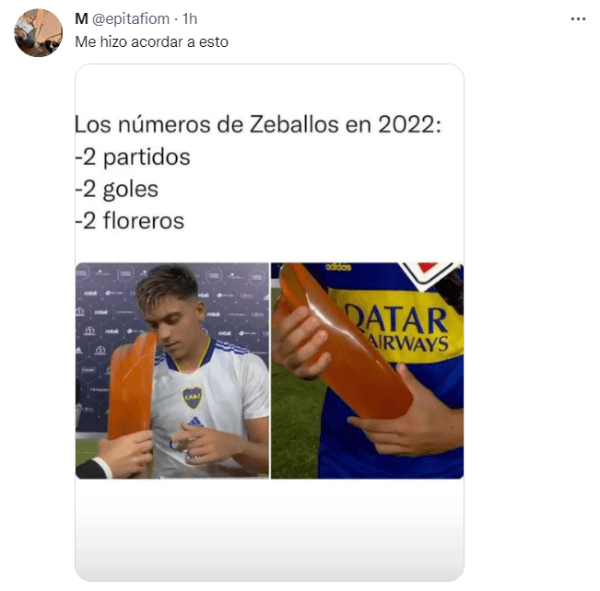Click the blank area below the photos in card
The height and width of the screenshot is (591, 600).
pyautogui.click(x=269, y=528)
